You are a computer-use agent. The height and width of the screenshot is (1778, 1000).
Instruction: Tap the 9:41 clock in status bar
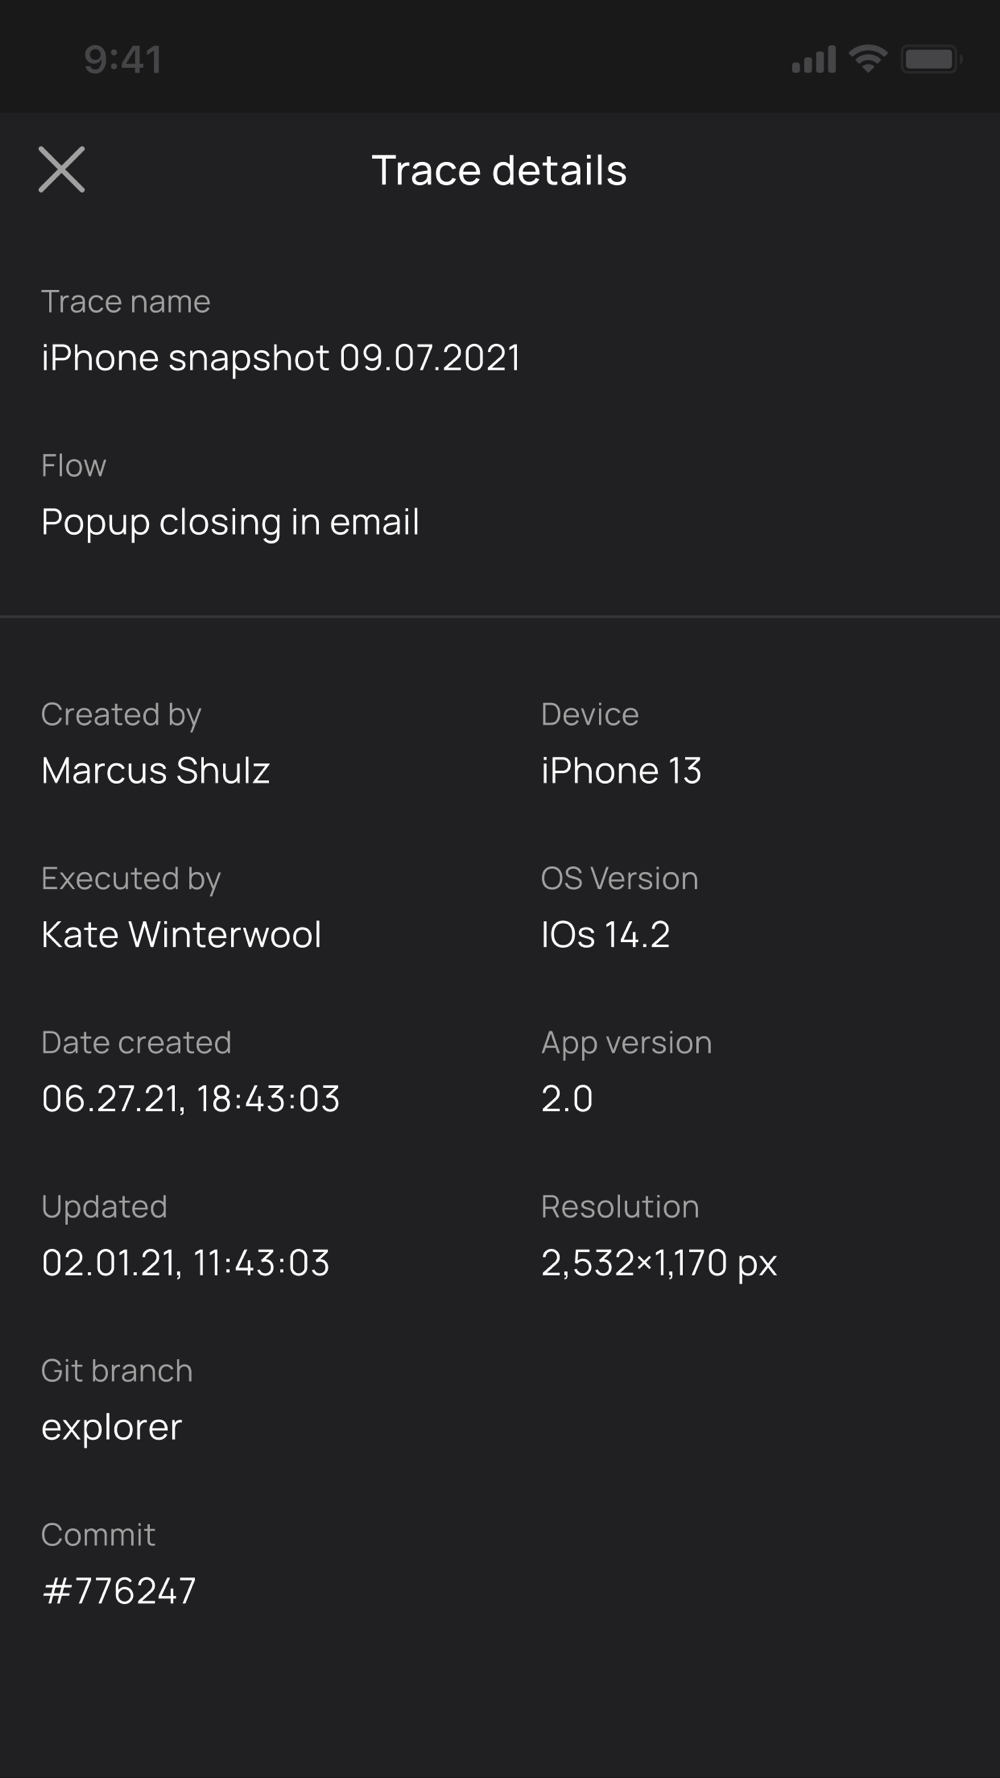pyautogui.click(x=123, y=60)
